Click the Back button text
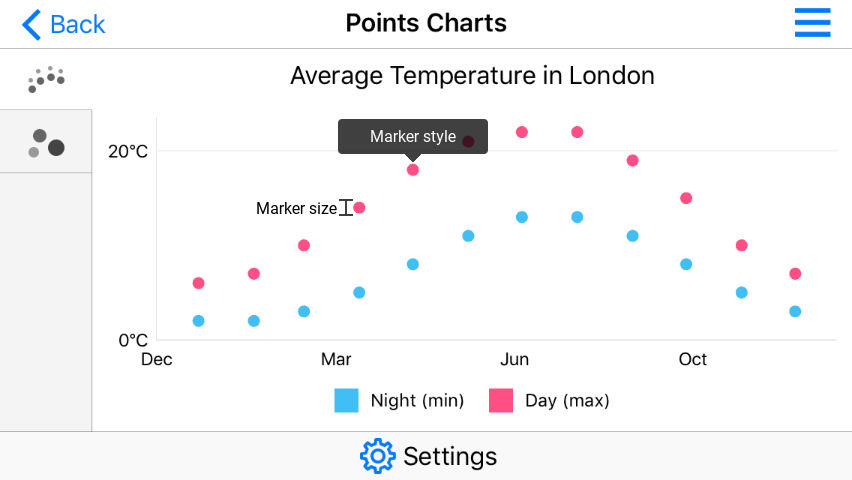Viewport: 852px width, 480px height. pyautogui.click(x=77, y=24)
